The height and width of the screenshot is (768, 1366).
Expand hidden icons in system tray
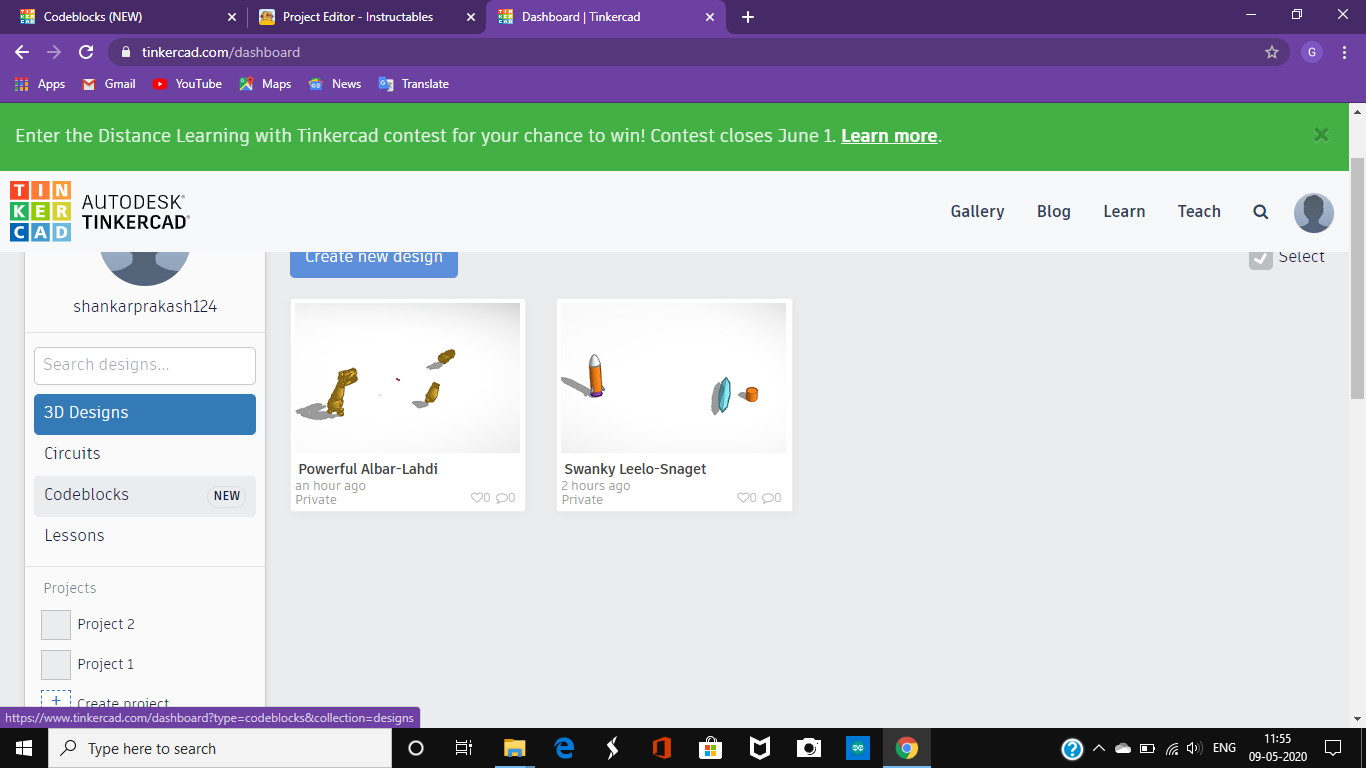click(x=1098, y=748)
